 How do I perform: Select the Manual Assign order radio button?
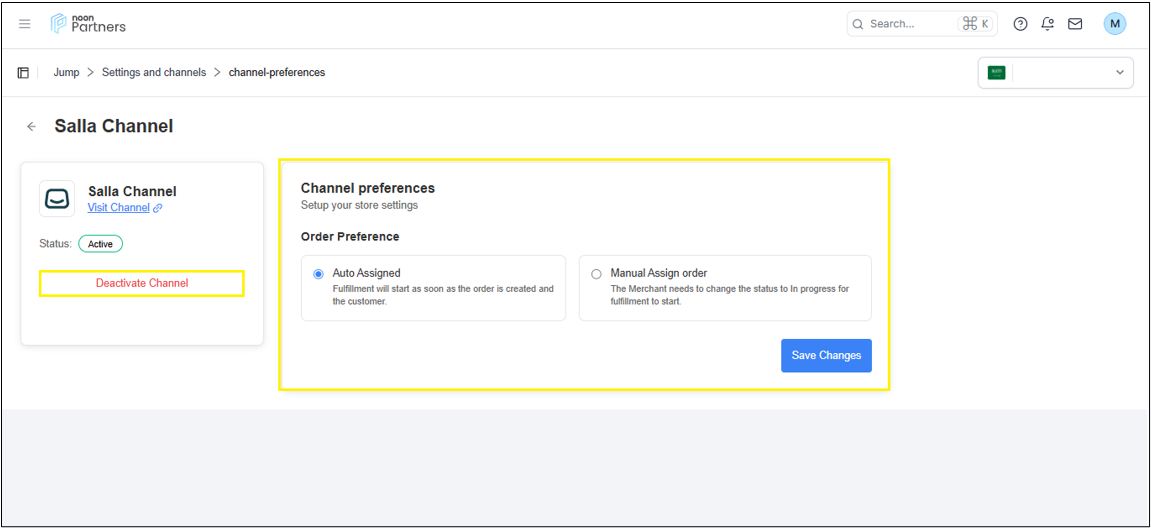click(596, 274)
